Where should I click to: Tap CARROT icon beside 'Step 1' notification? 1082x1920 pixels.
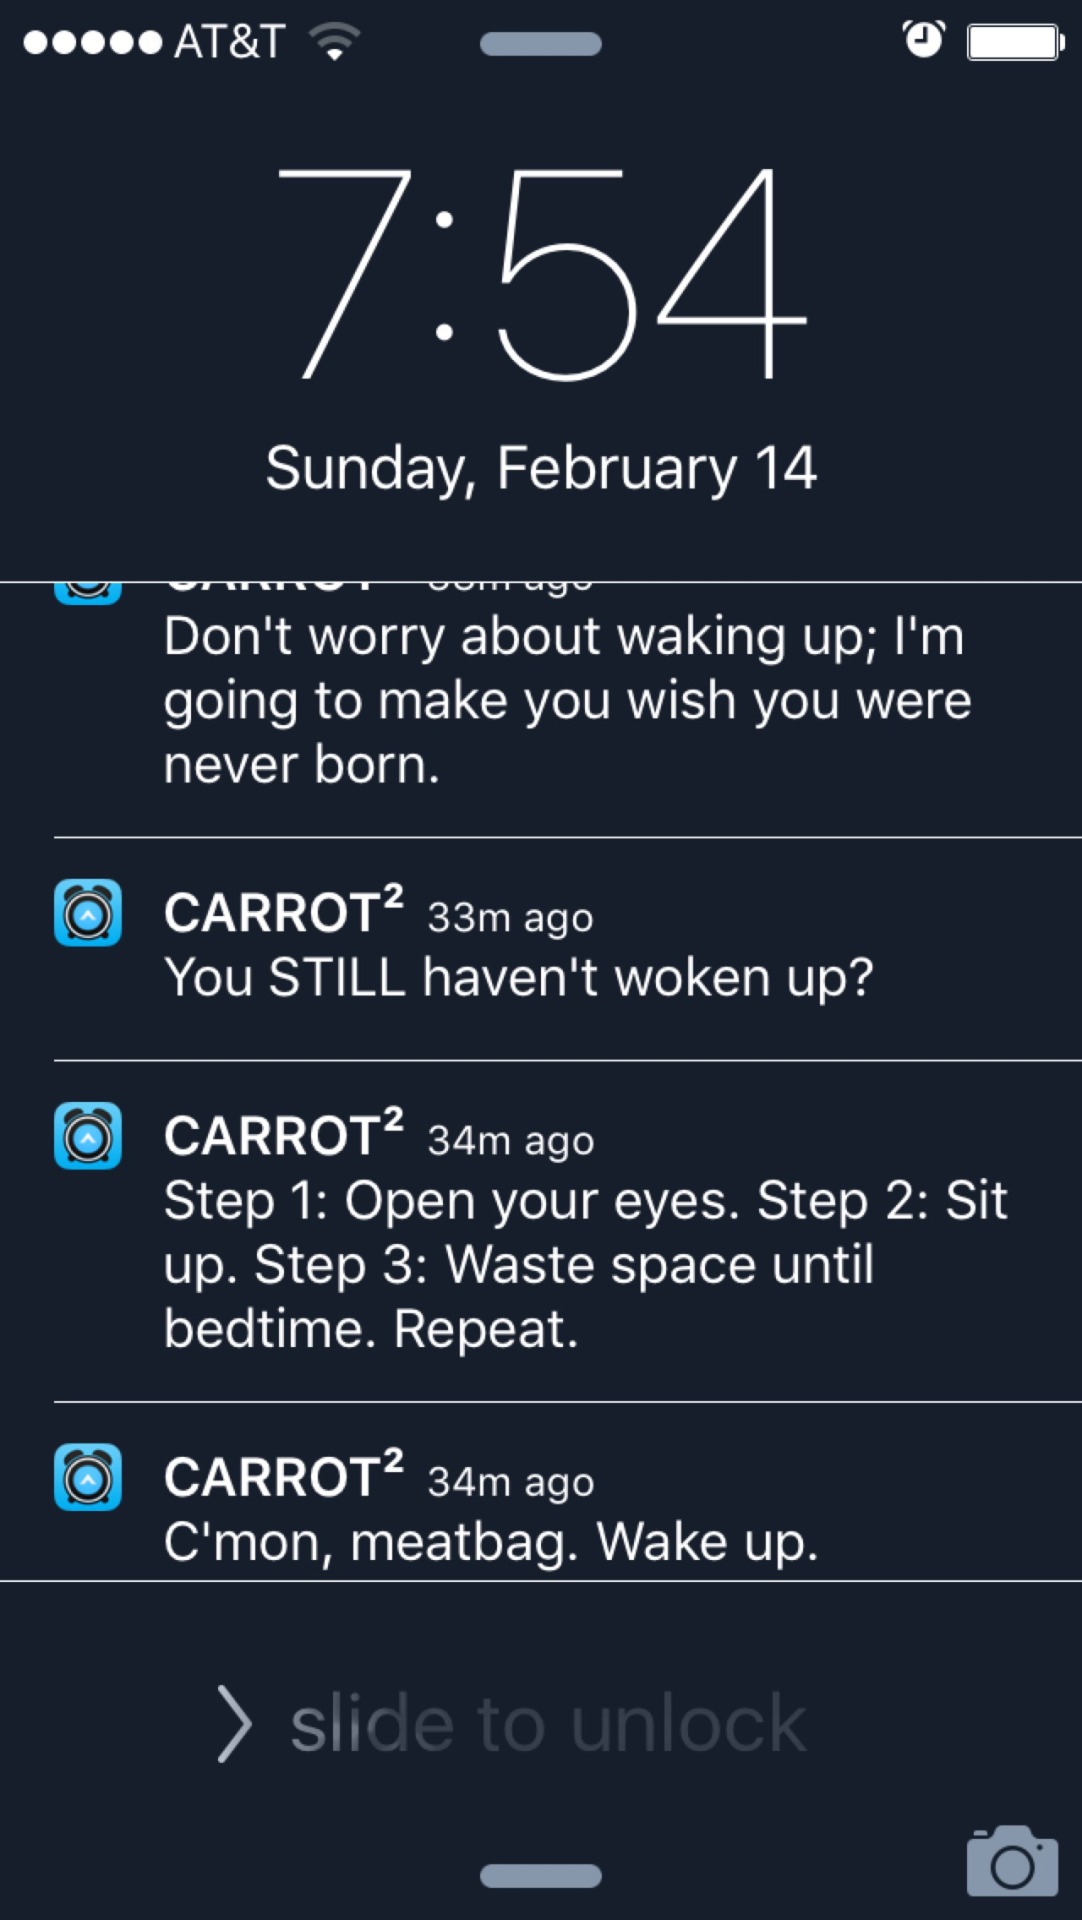coord(88,1136)
